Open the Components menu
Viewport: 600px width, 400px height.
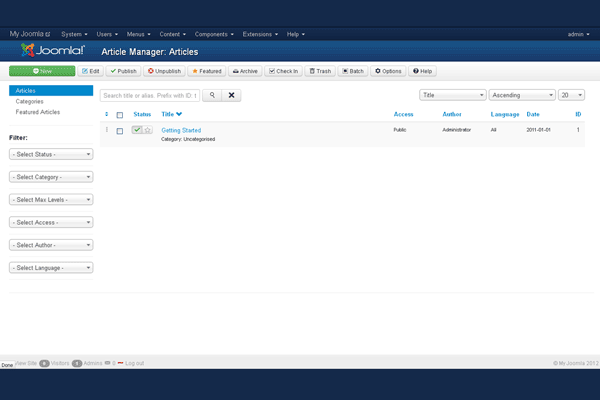tap(214, 34)
